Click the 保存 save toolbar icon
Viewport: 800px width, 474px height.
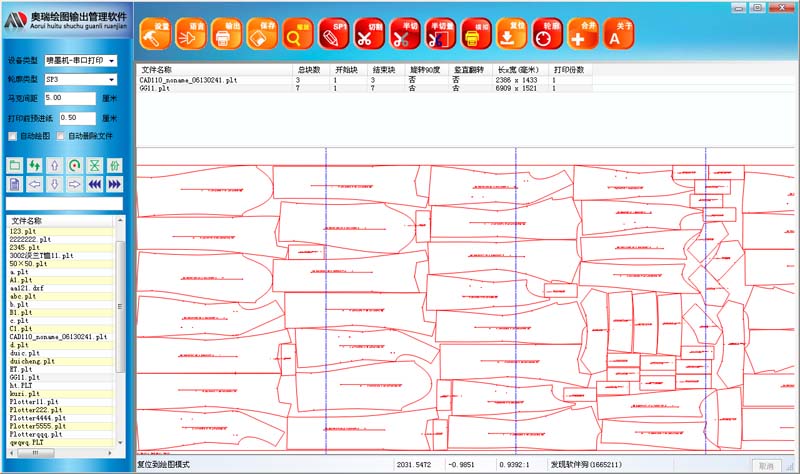tap(262, 34)
